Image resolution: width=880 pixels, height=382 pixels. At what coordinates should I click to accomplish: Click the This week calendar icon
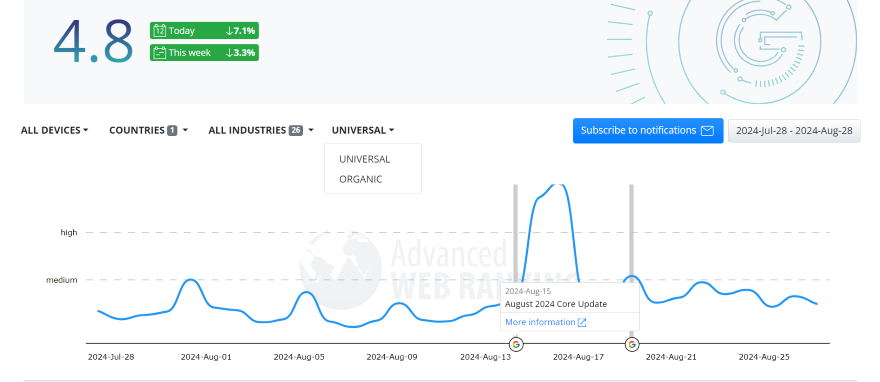click(x=159, y=53)
